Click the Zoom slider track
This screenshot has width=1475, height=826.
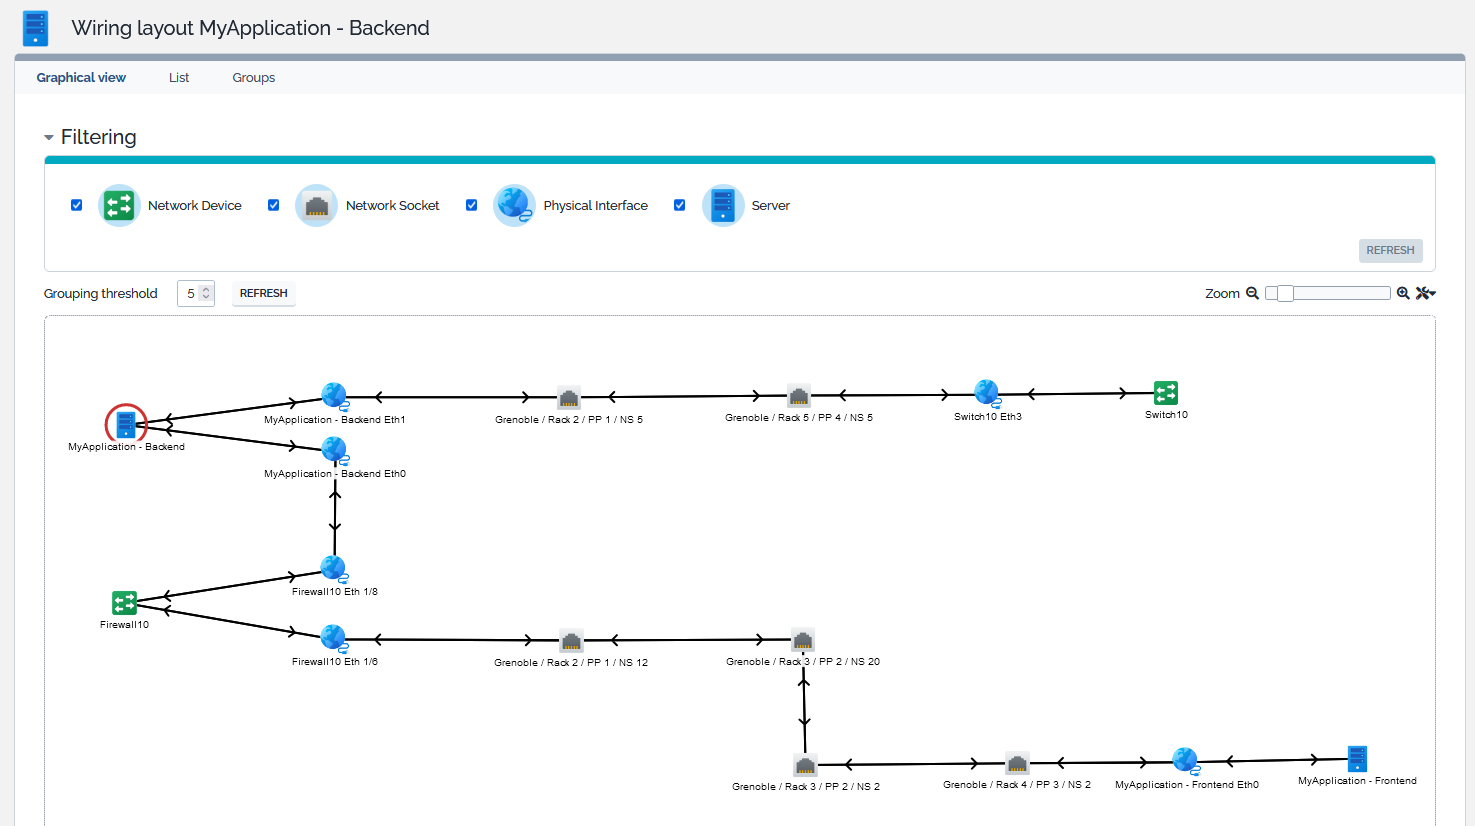tap(1340, 293)
